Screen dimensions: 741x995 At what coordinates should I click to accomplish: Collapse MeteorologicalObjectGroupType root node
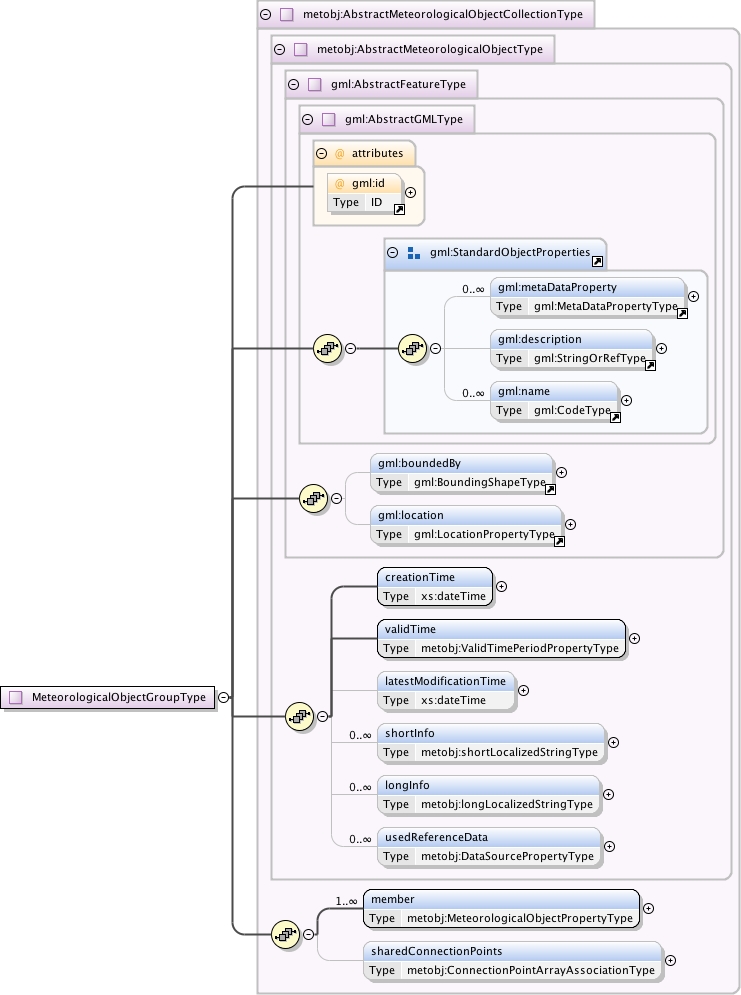pos(223,697)
